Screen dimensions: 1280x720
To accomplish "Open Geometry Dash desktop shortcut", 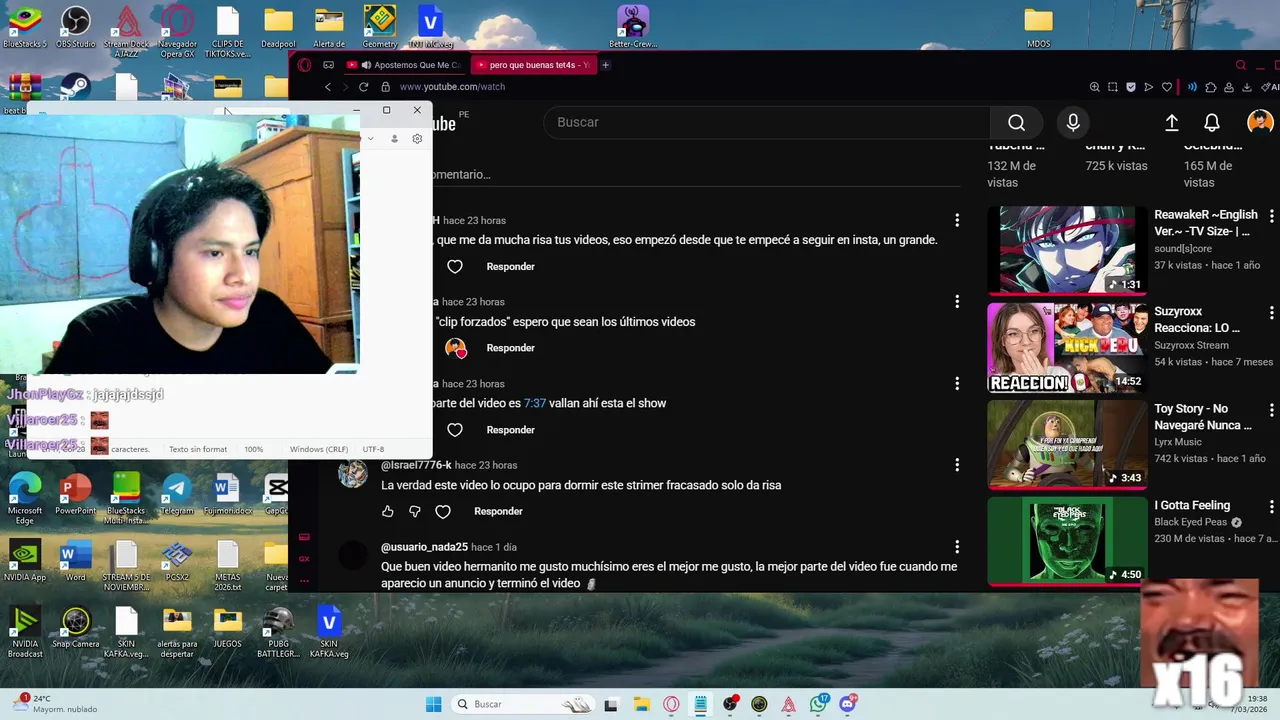I will 380,27.
